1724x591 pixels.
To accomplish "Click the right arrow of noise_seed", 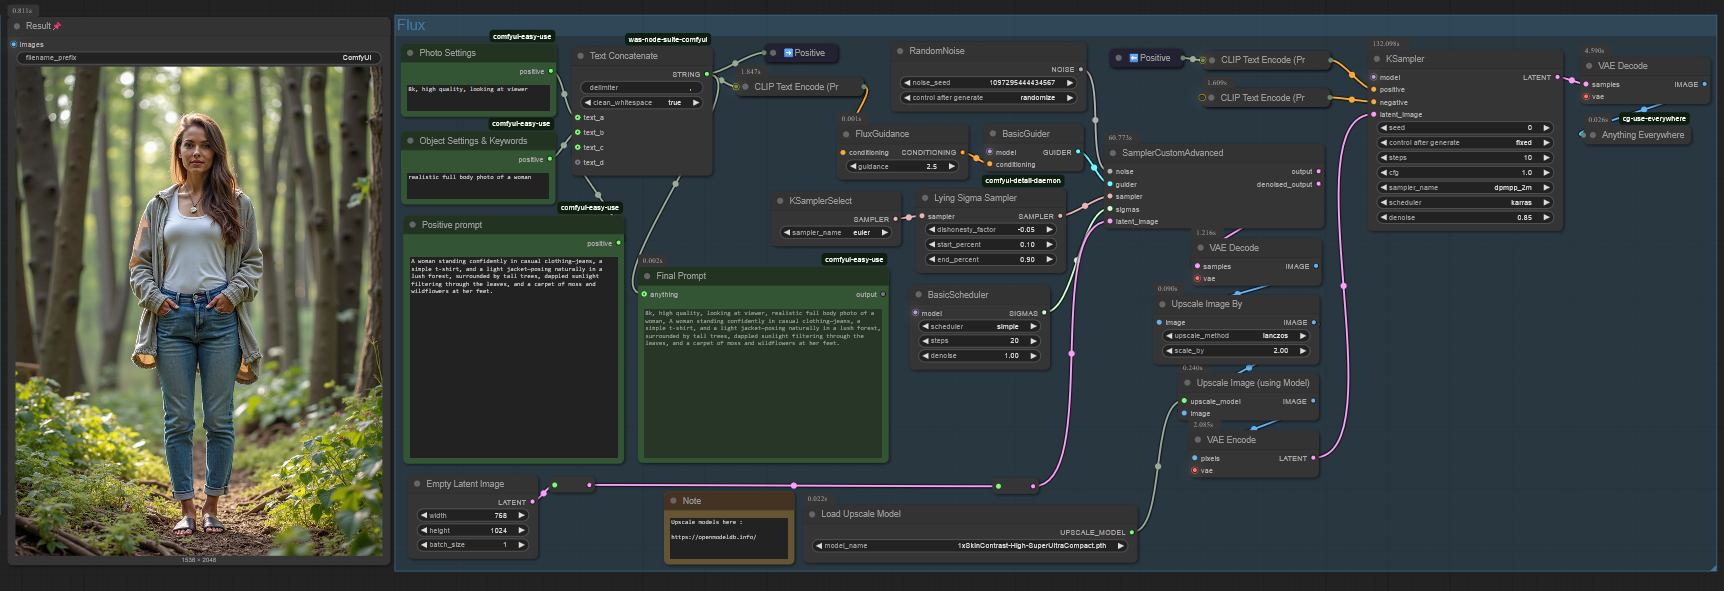I will [1069, 83].
